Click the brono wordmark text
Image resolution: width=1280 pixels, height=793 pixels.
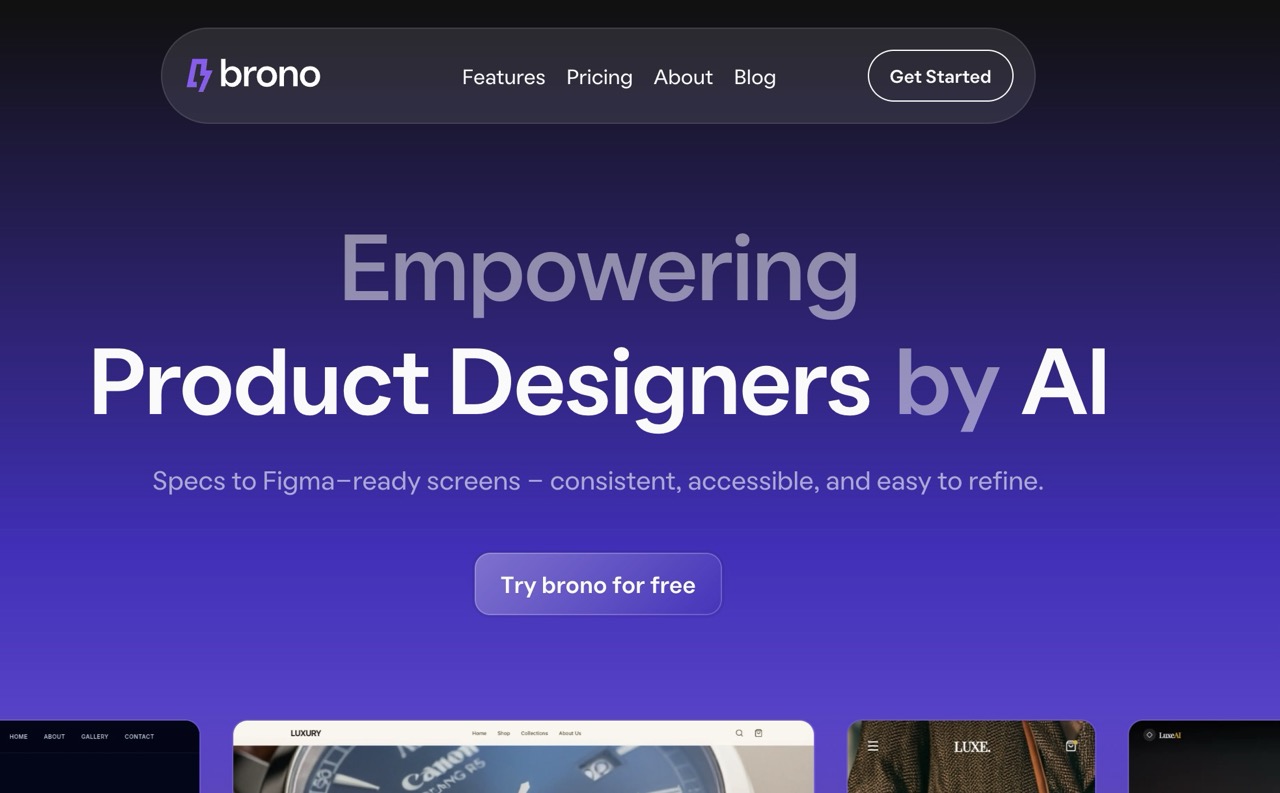pyautogui.click(x=270, y=75)
